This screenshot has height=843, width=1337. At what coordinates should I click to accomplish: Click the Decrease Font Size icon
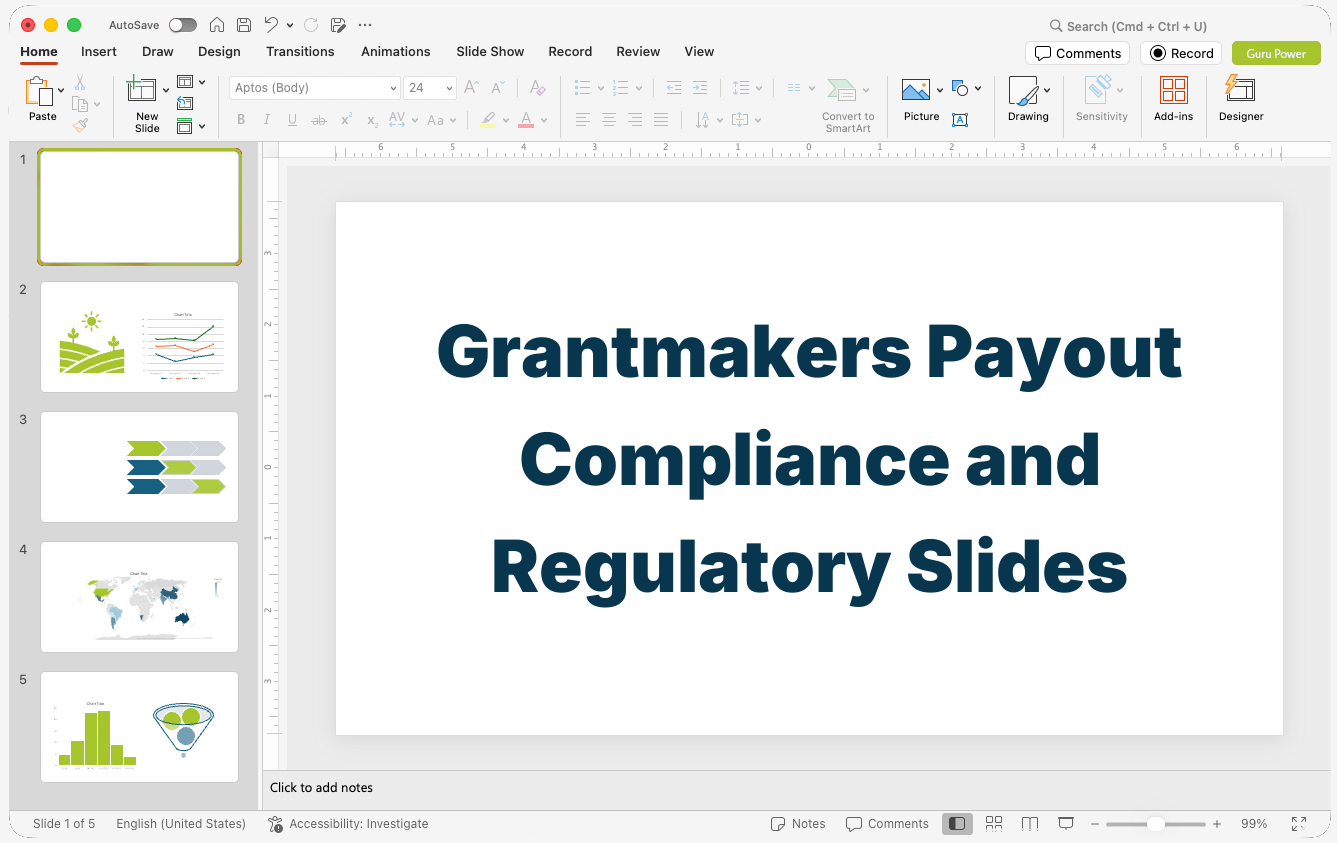(498, 88)
